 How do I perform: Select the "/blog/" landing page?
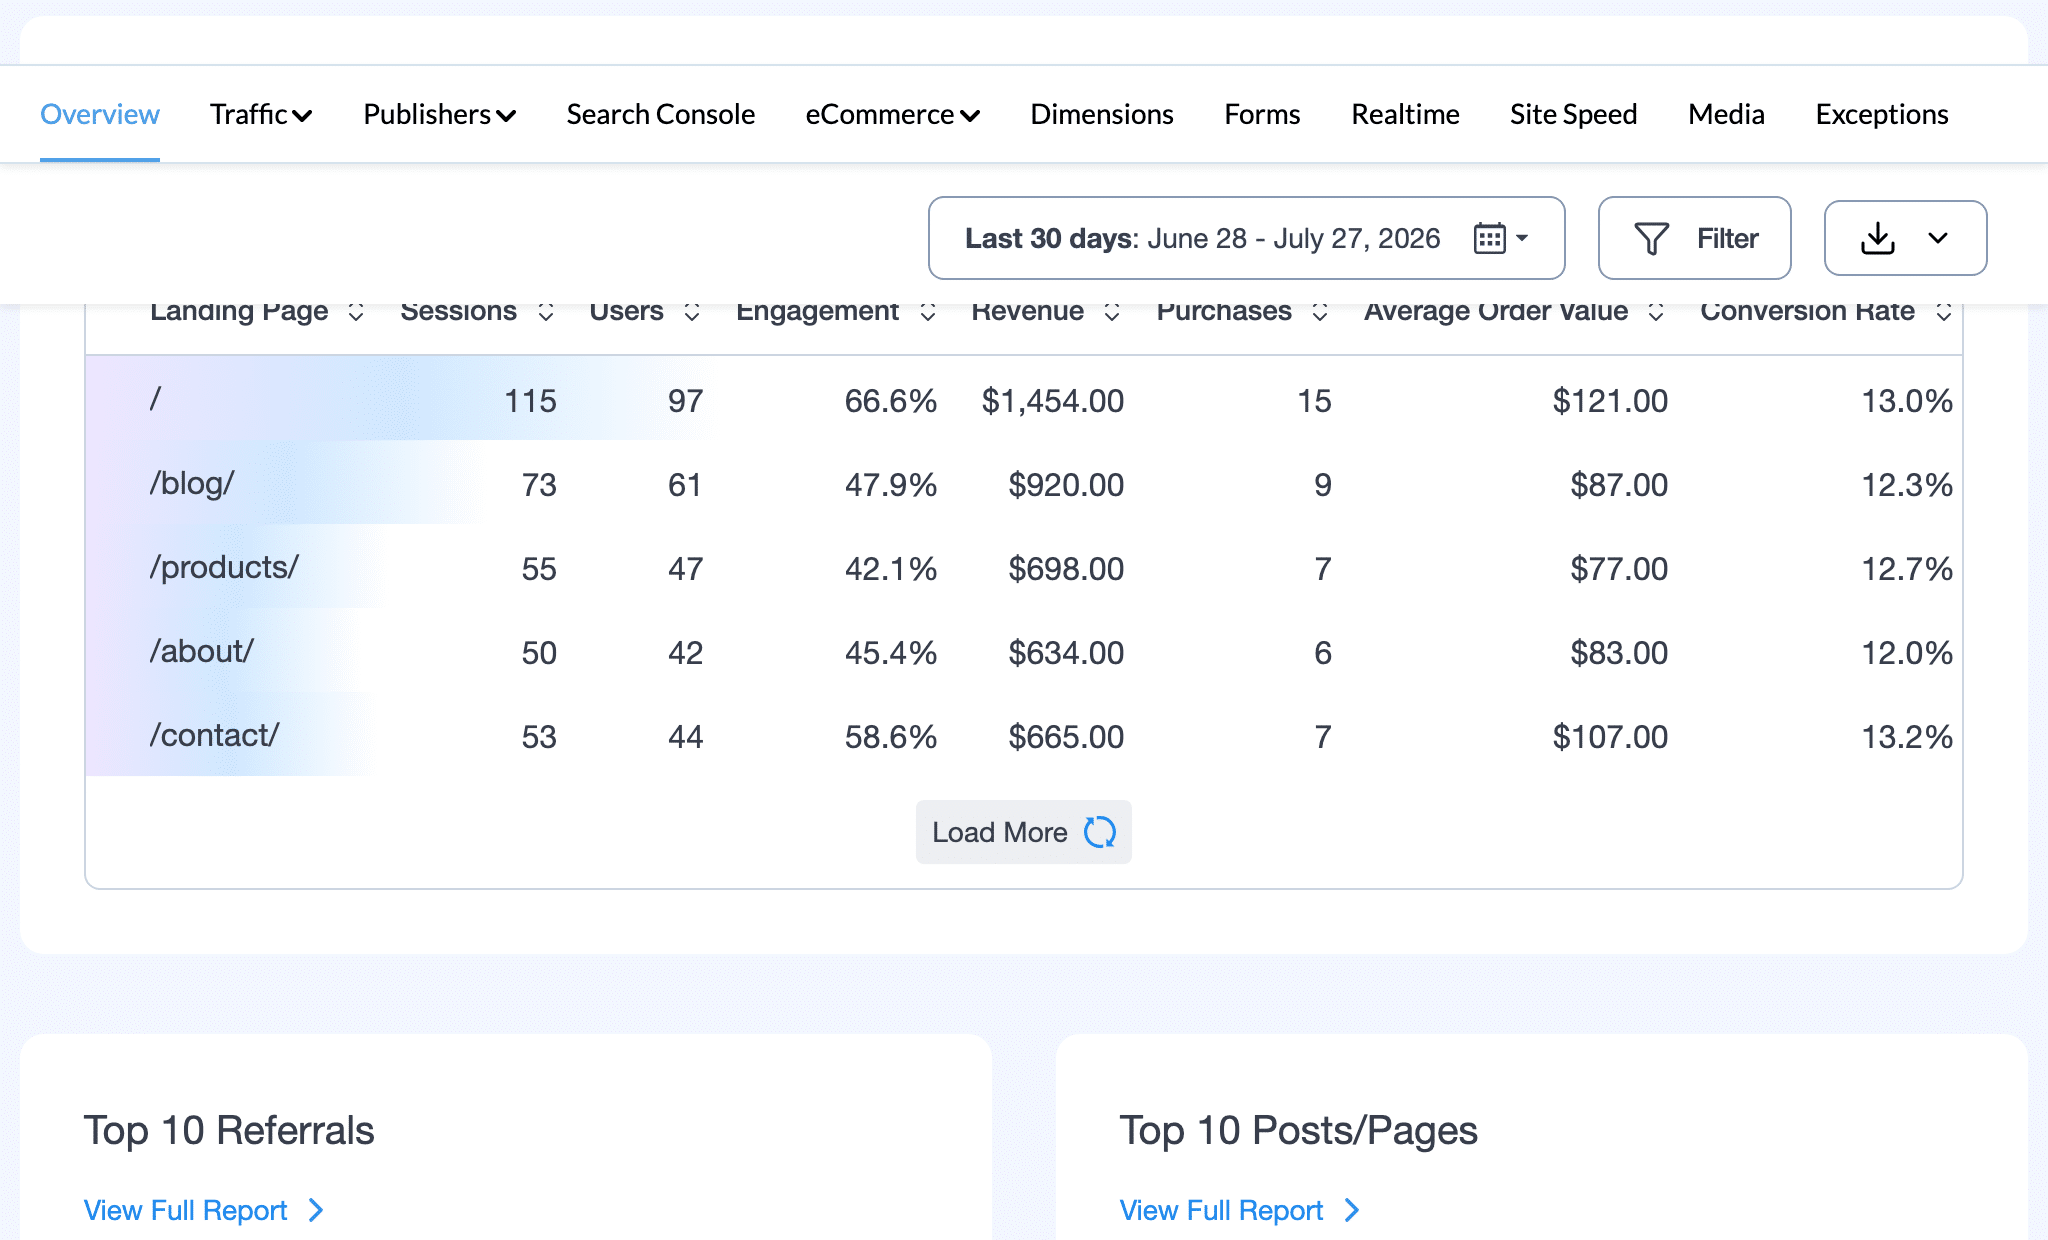click(192, 484)
